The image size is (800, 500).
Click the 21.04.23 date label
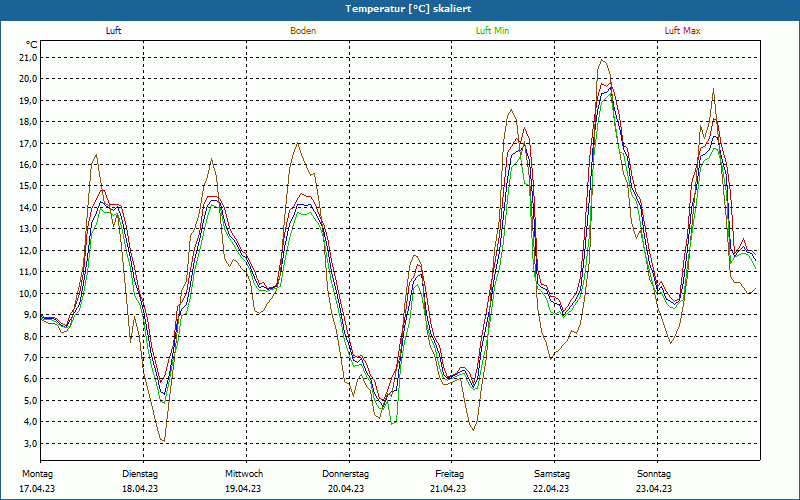pyautogui.click(x=448, y=489)
